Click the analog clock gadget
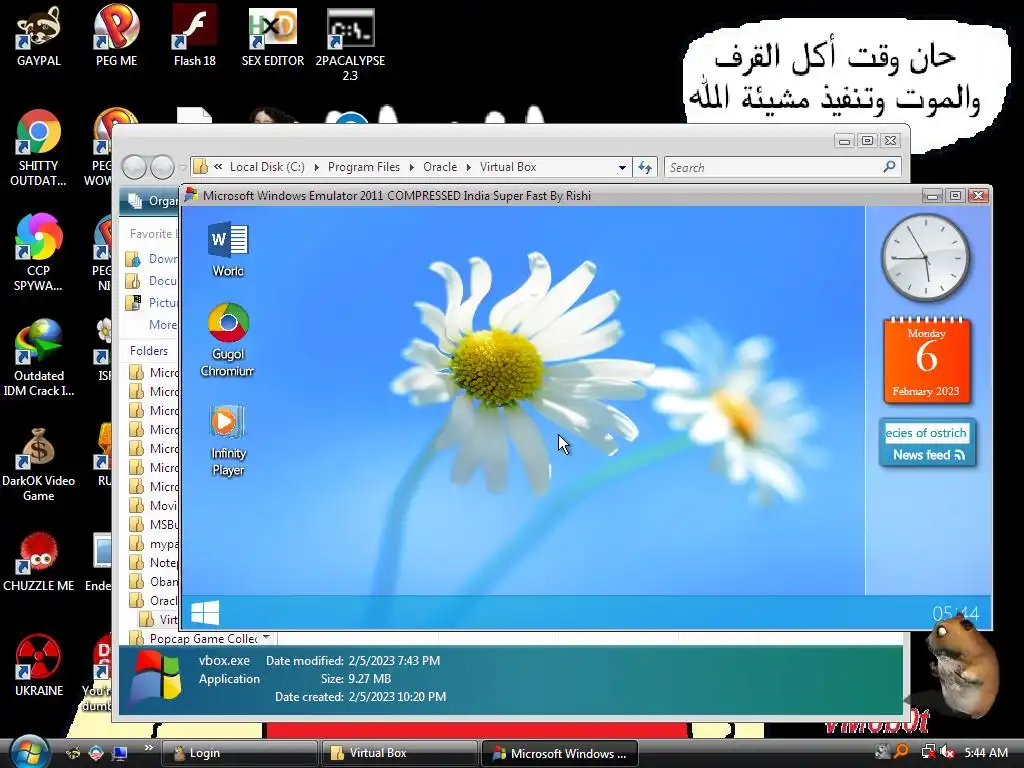The image size is (1024, 768). tap(925, 257)
